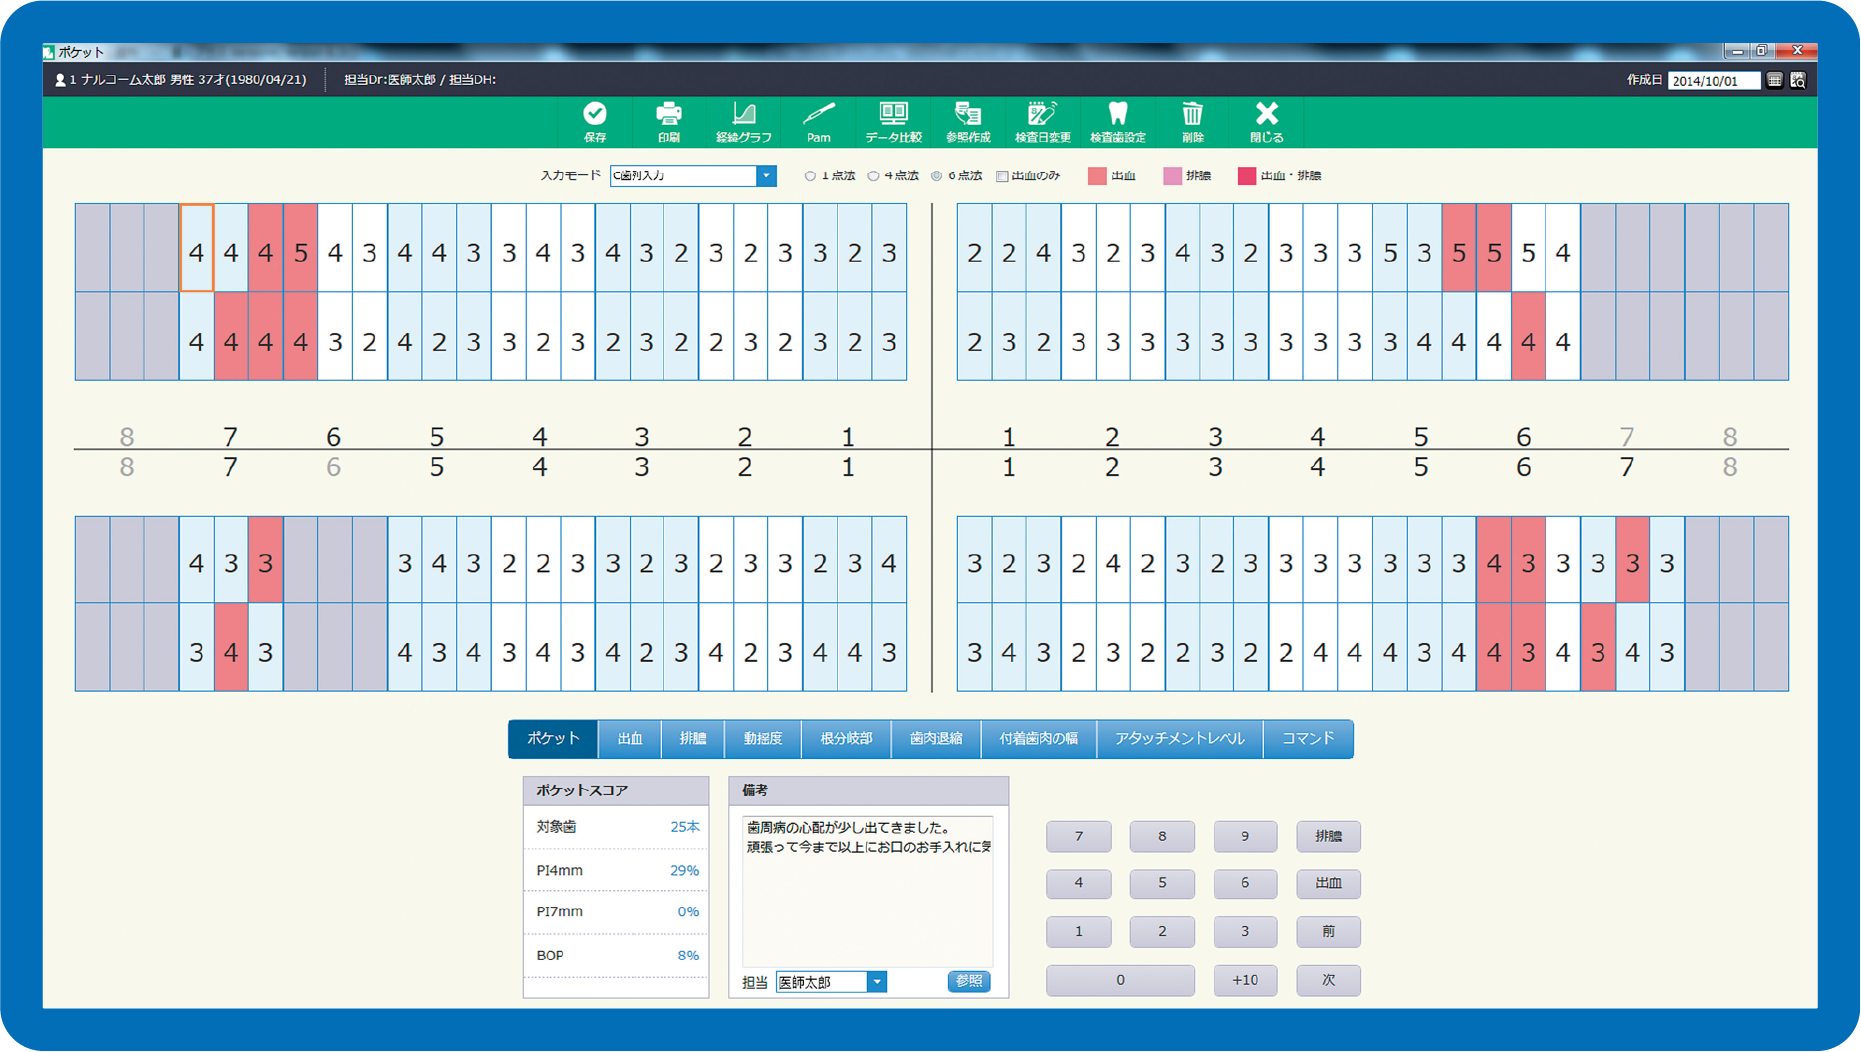Screen dimensions: 1861x1052
Task: Click the BOP 8% score row
Action: click(617, 956)
